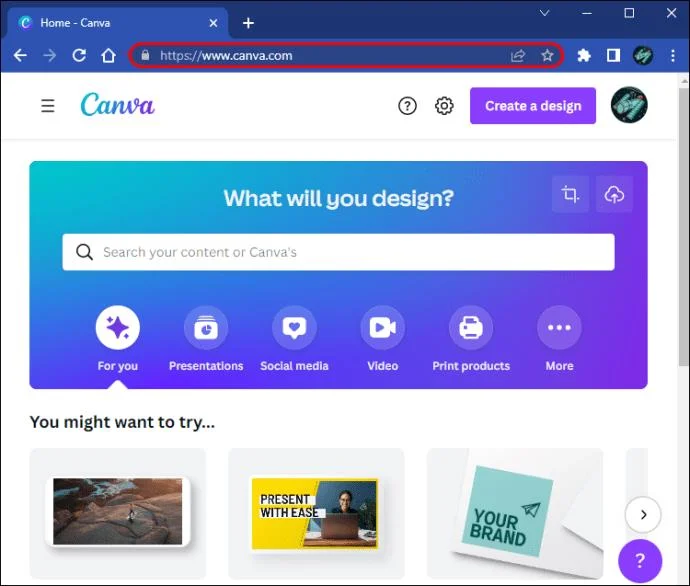Open Canva hamburger side menu

(48, 106)
